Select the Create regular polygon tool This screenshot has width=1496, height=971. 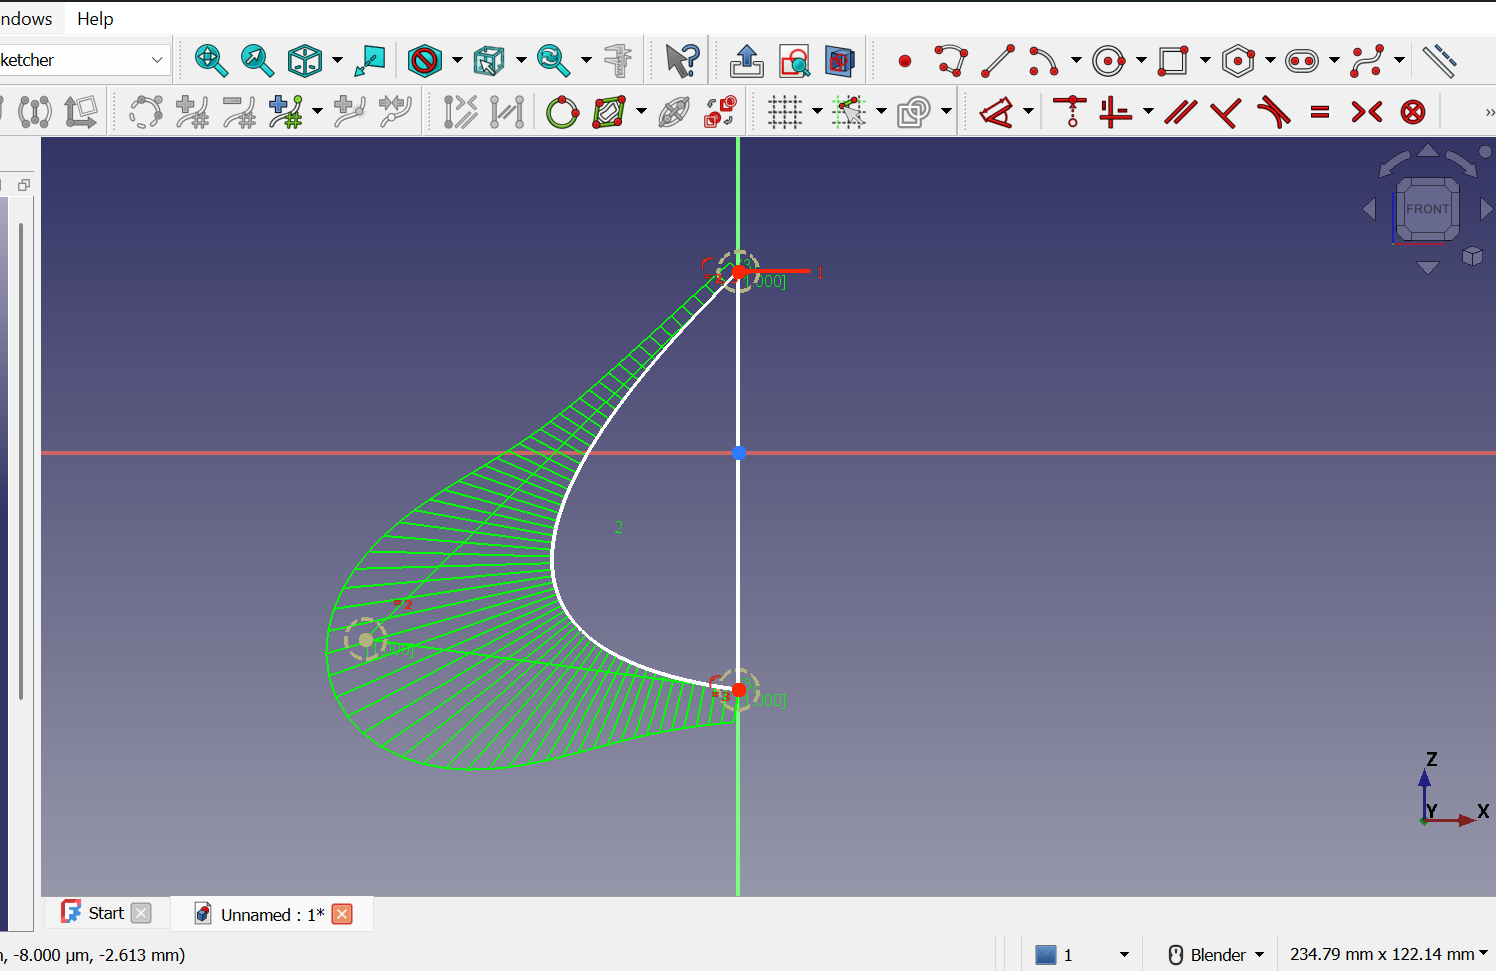point(1238,60)
